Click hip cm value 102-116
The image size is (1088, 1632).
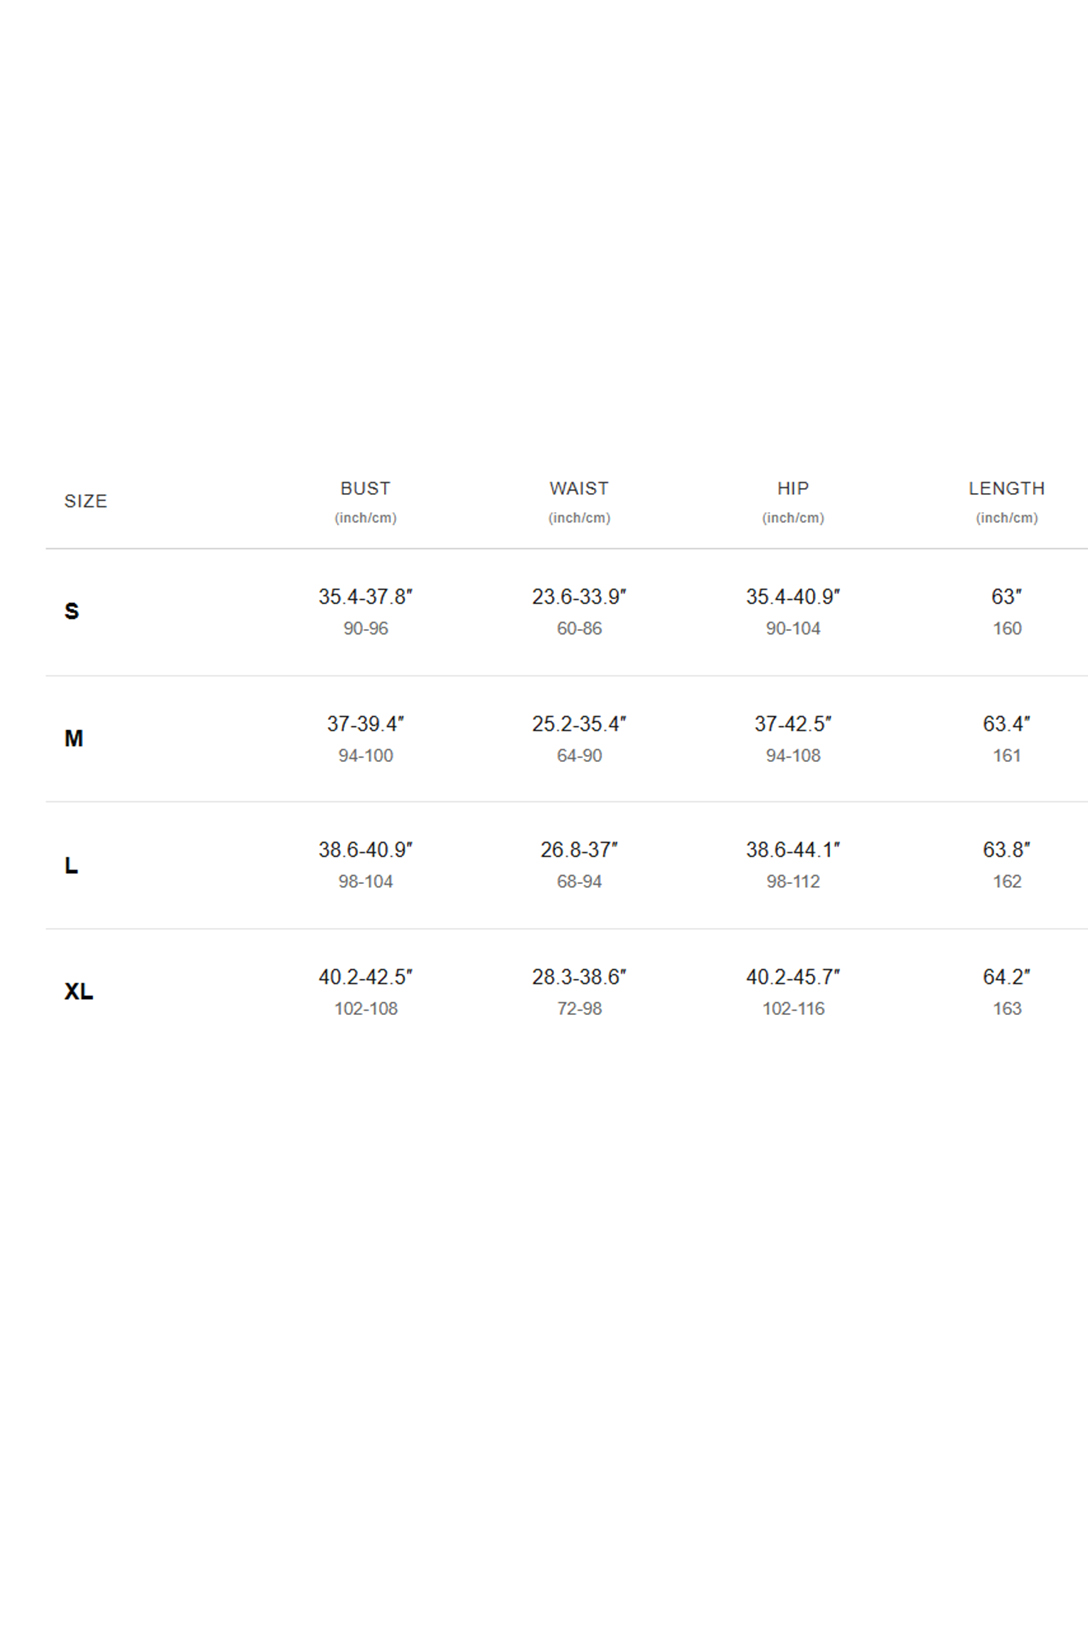793,1009
